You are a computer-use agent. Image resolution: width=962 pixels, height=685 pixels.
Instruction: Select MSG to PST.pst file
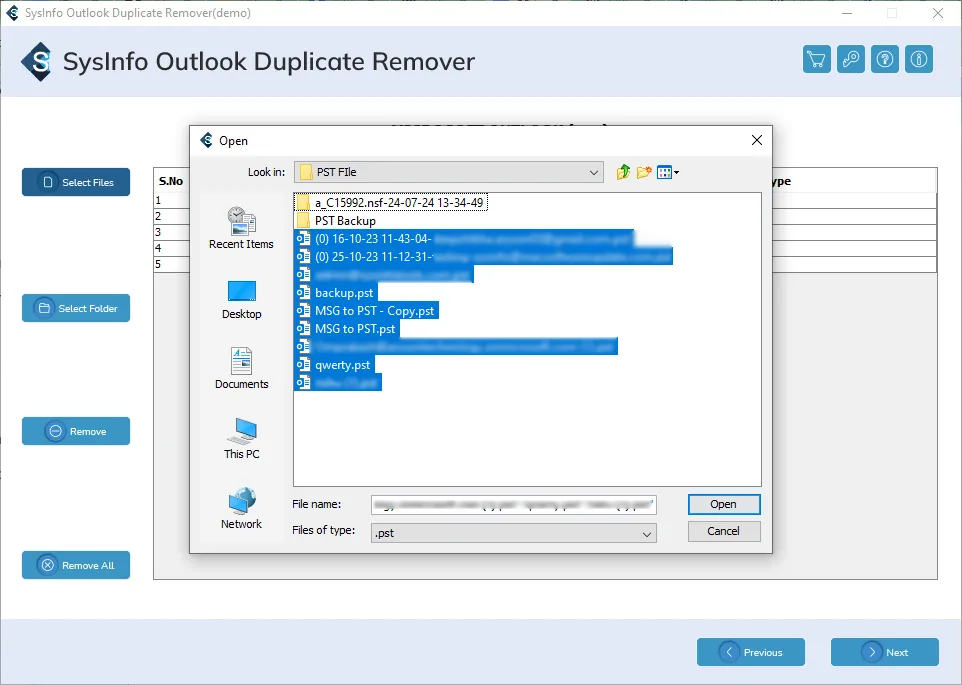click(347, 329)
